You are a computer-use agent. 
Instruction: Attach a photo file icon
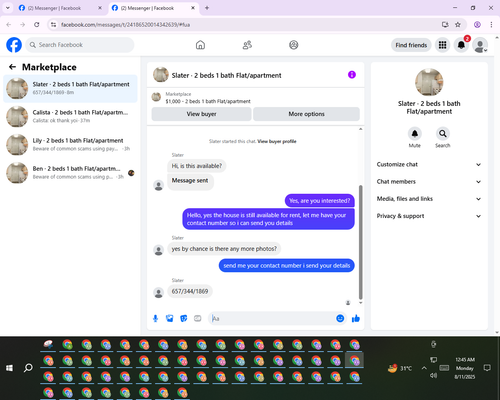click(170, 318)
